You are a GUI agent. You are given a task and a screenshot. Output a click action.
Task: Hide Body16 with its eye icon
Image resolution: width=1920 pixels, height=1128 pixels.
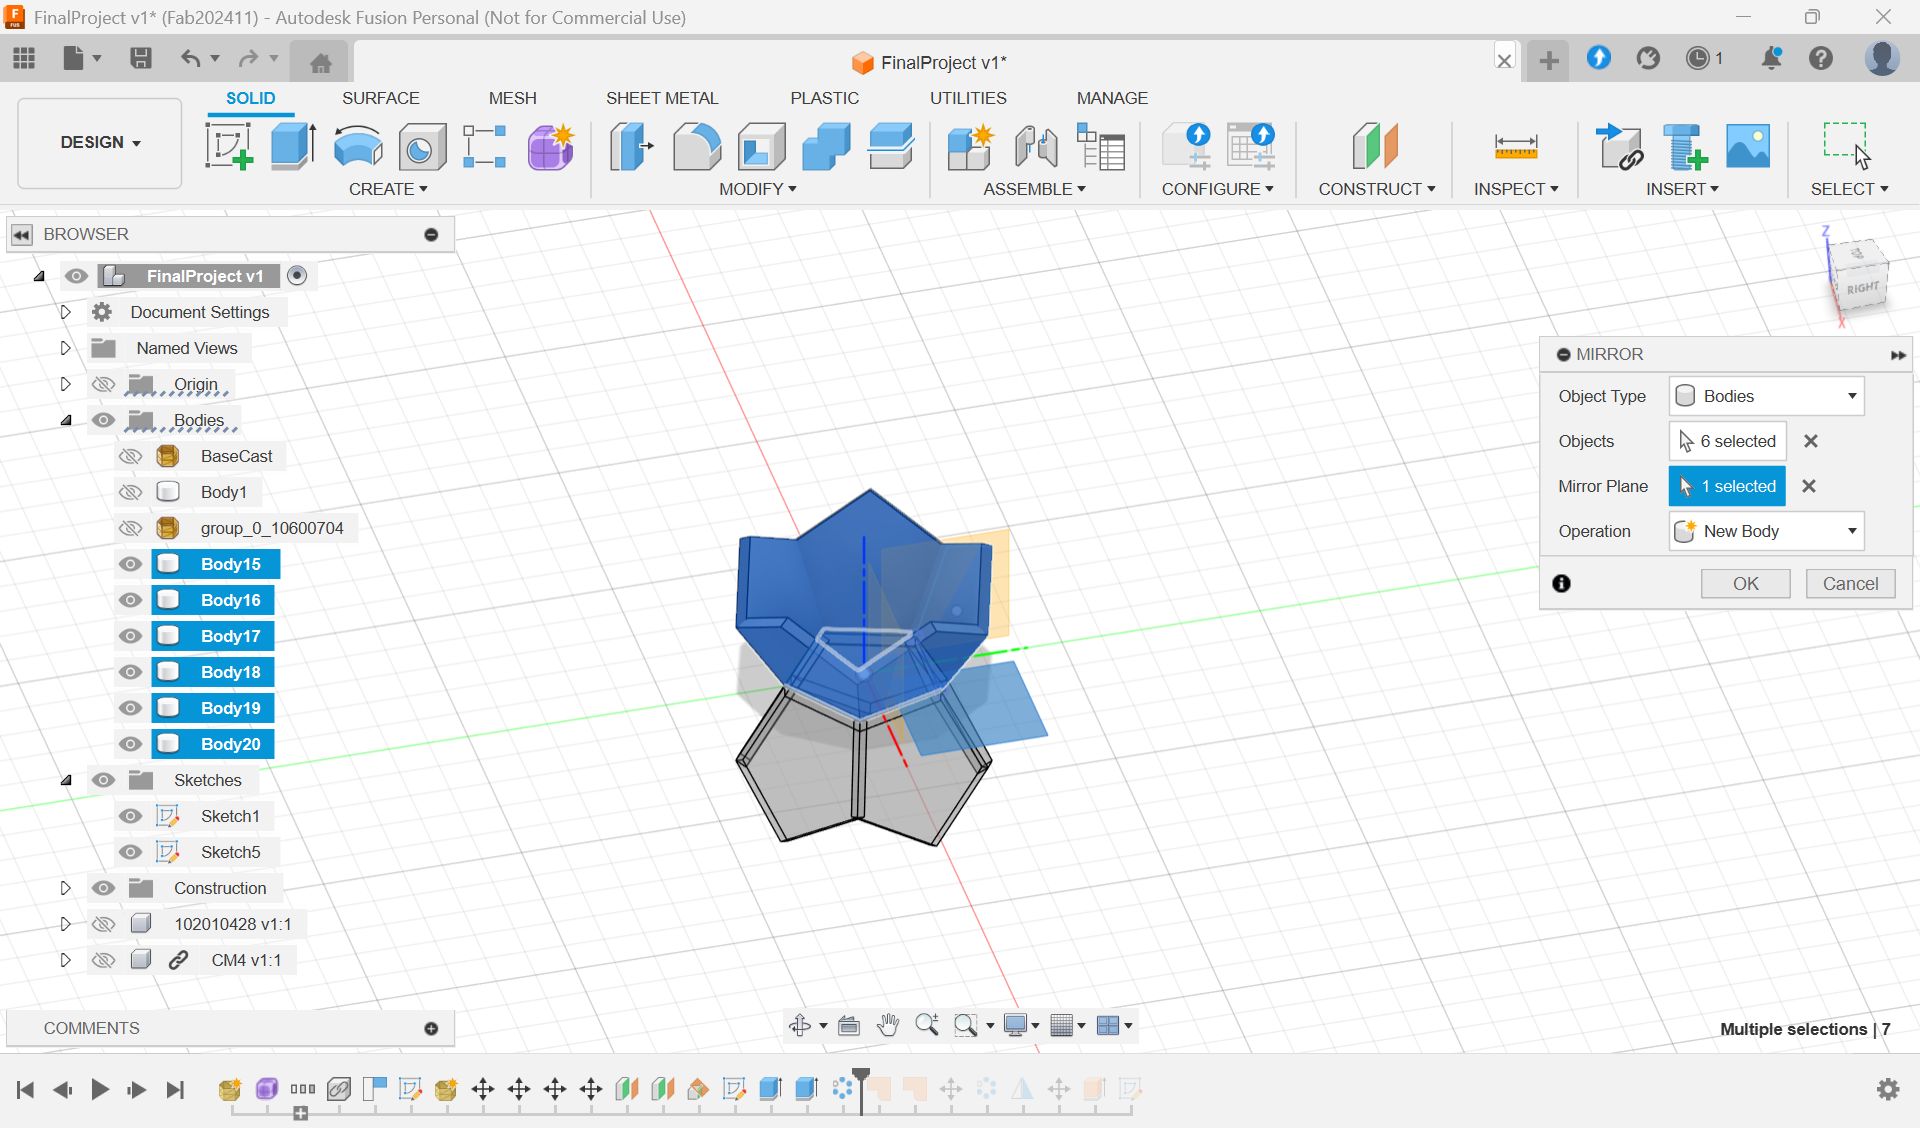click(130, 600)
